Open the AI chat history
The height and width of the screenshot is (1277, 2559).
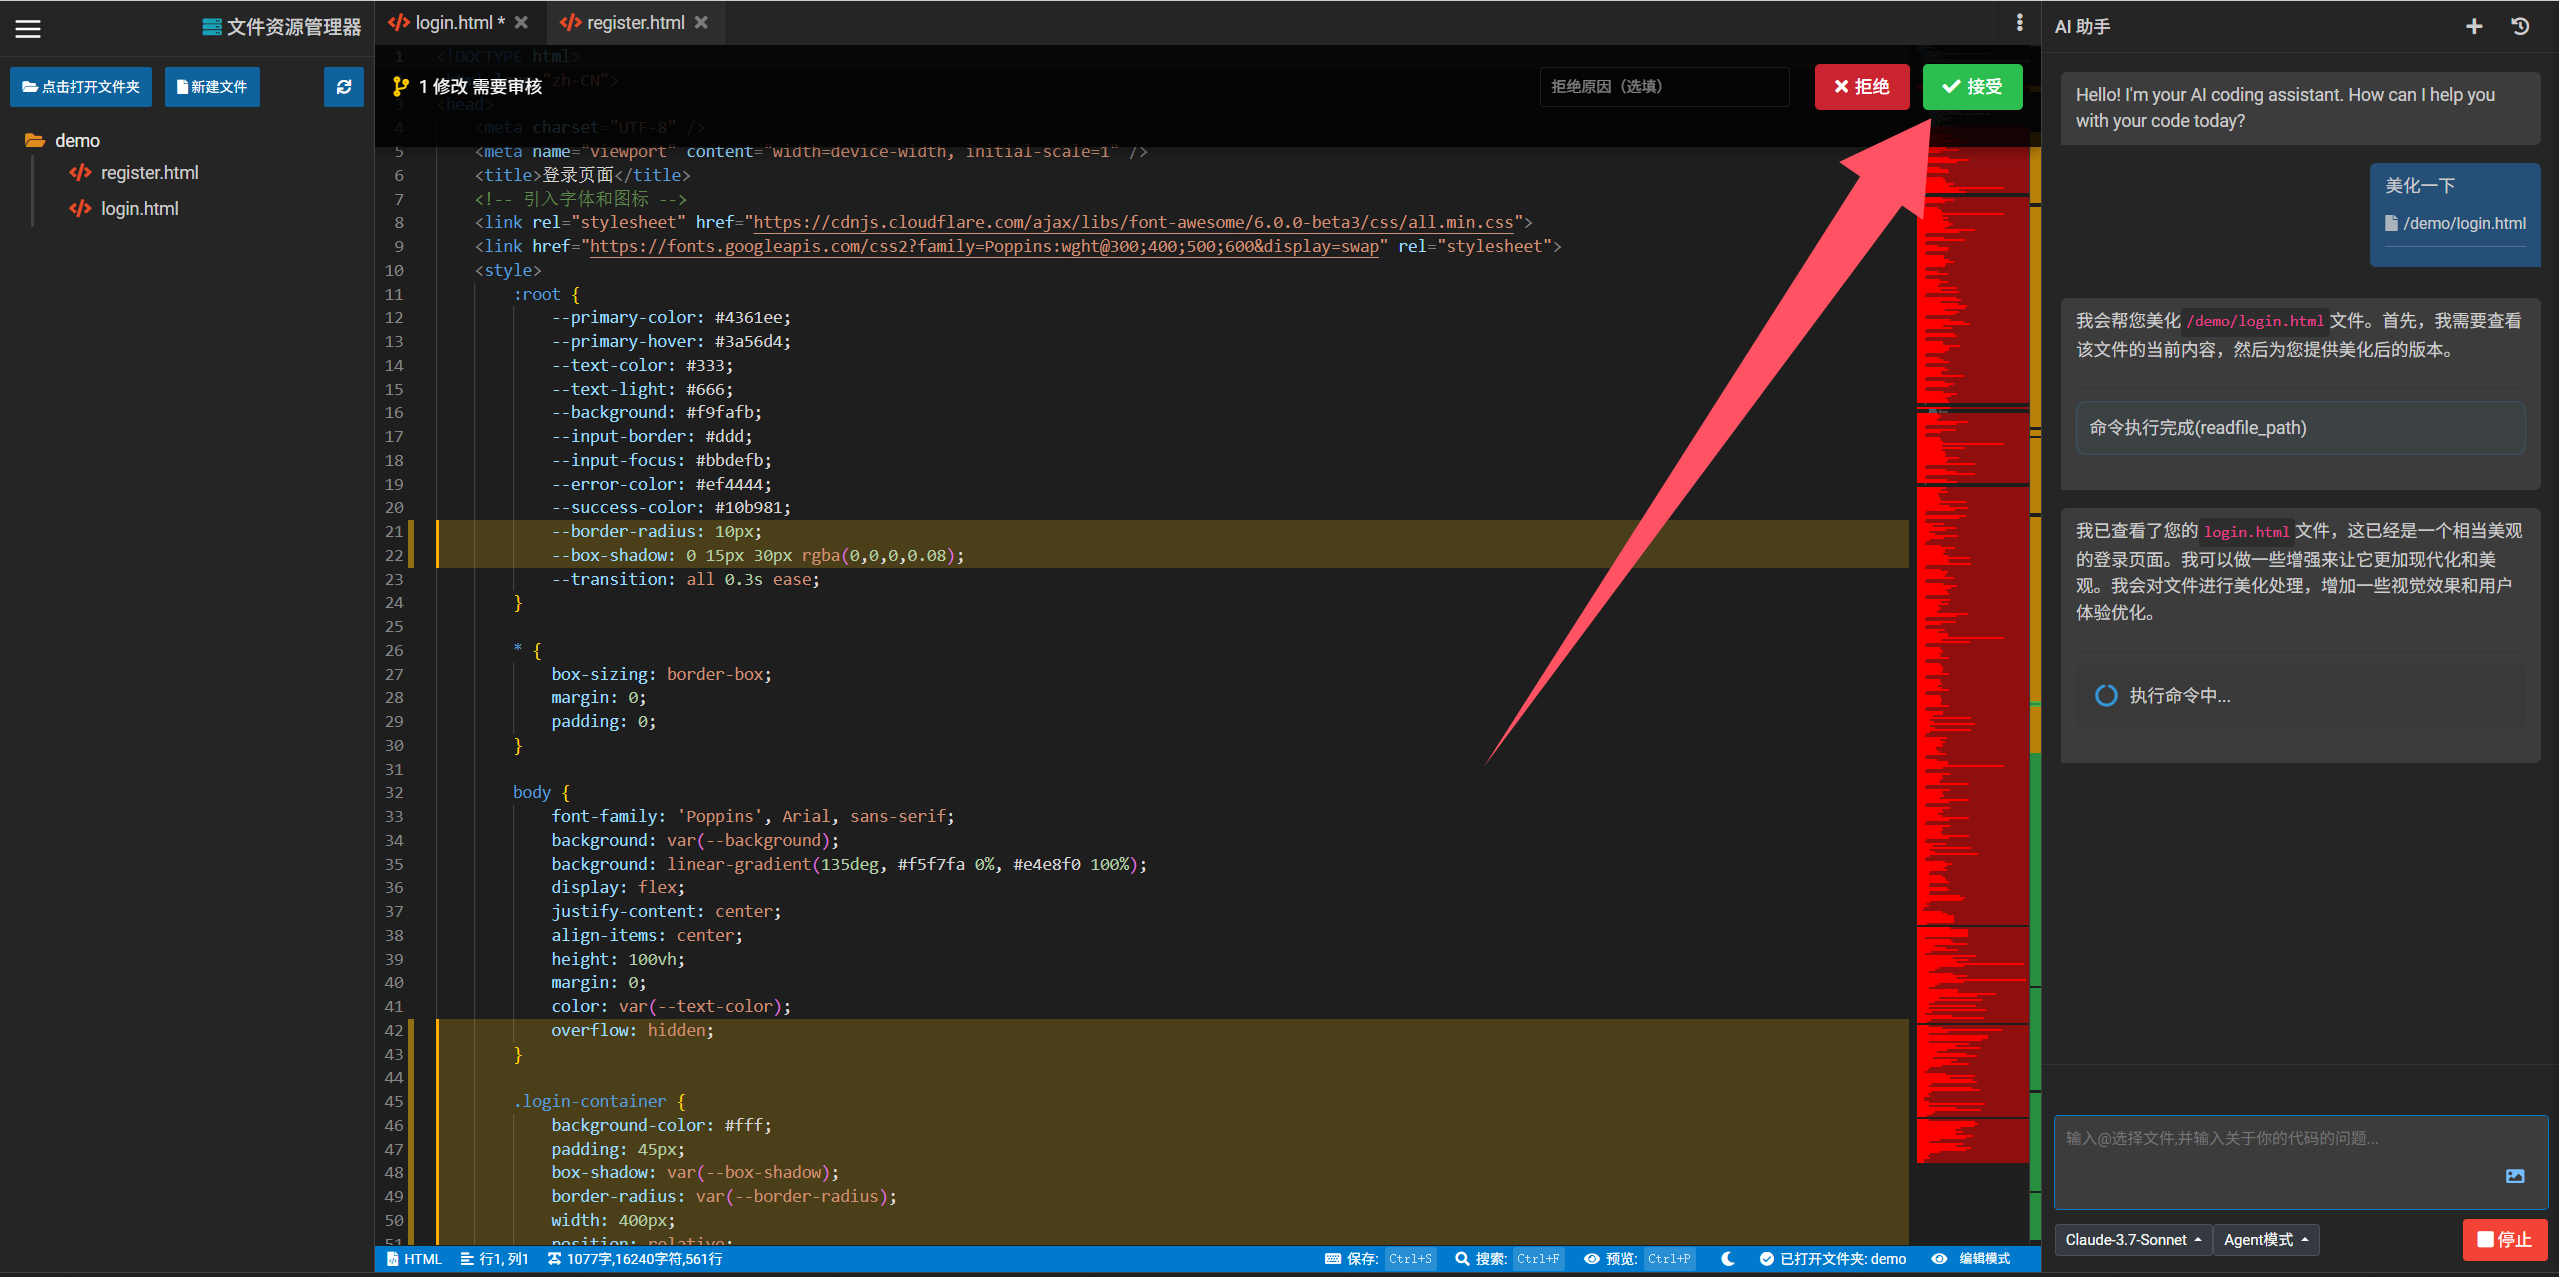[2521, 27]
